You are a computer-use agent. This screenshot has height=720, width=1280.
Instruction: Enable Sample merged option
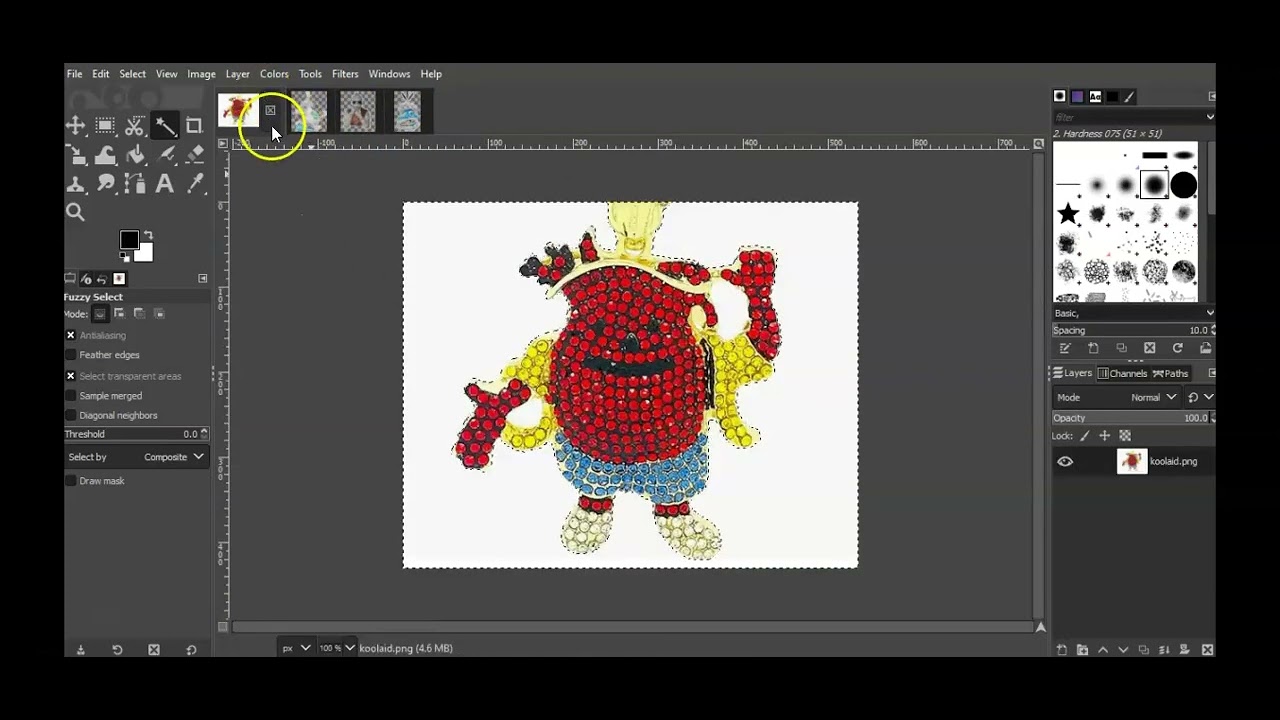pos(71,396)
